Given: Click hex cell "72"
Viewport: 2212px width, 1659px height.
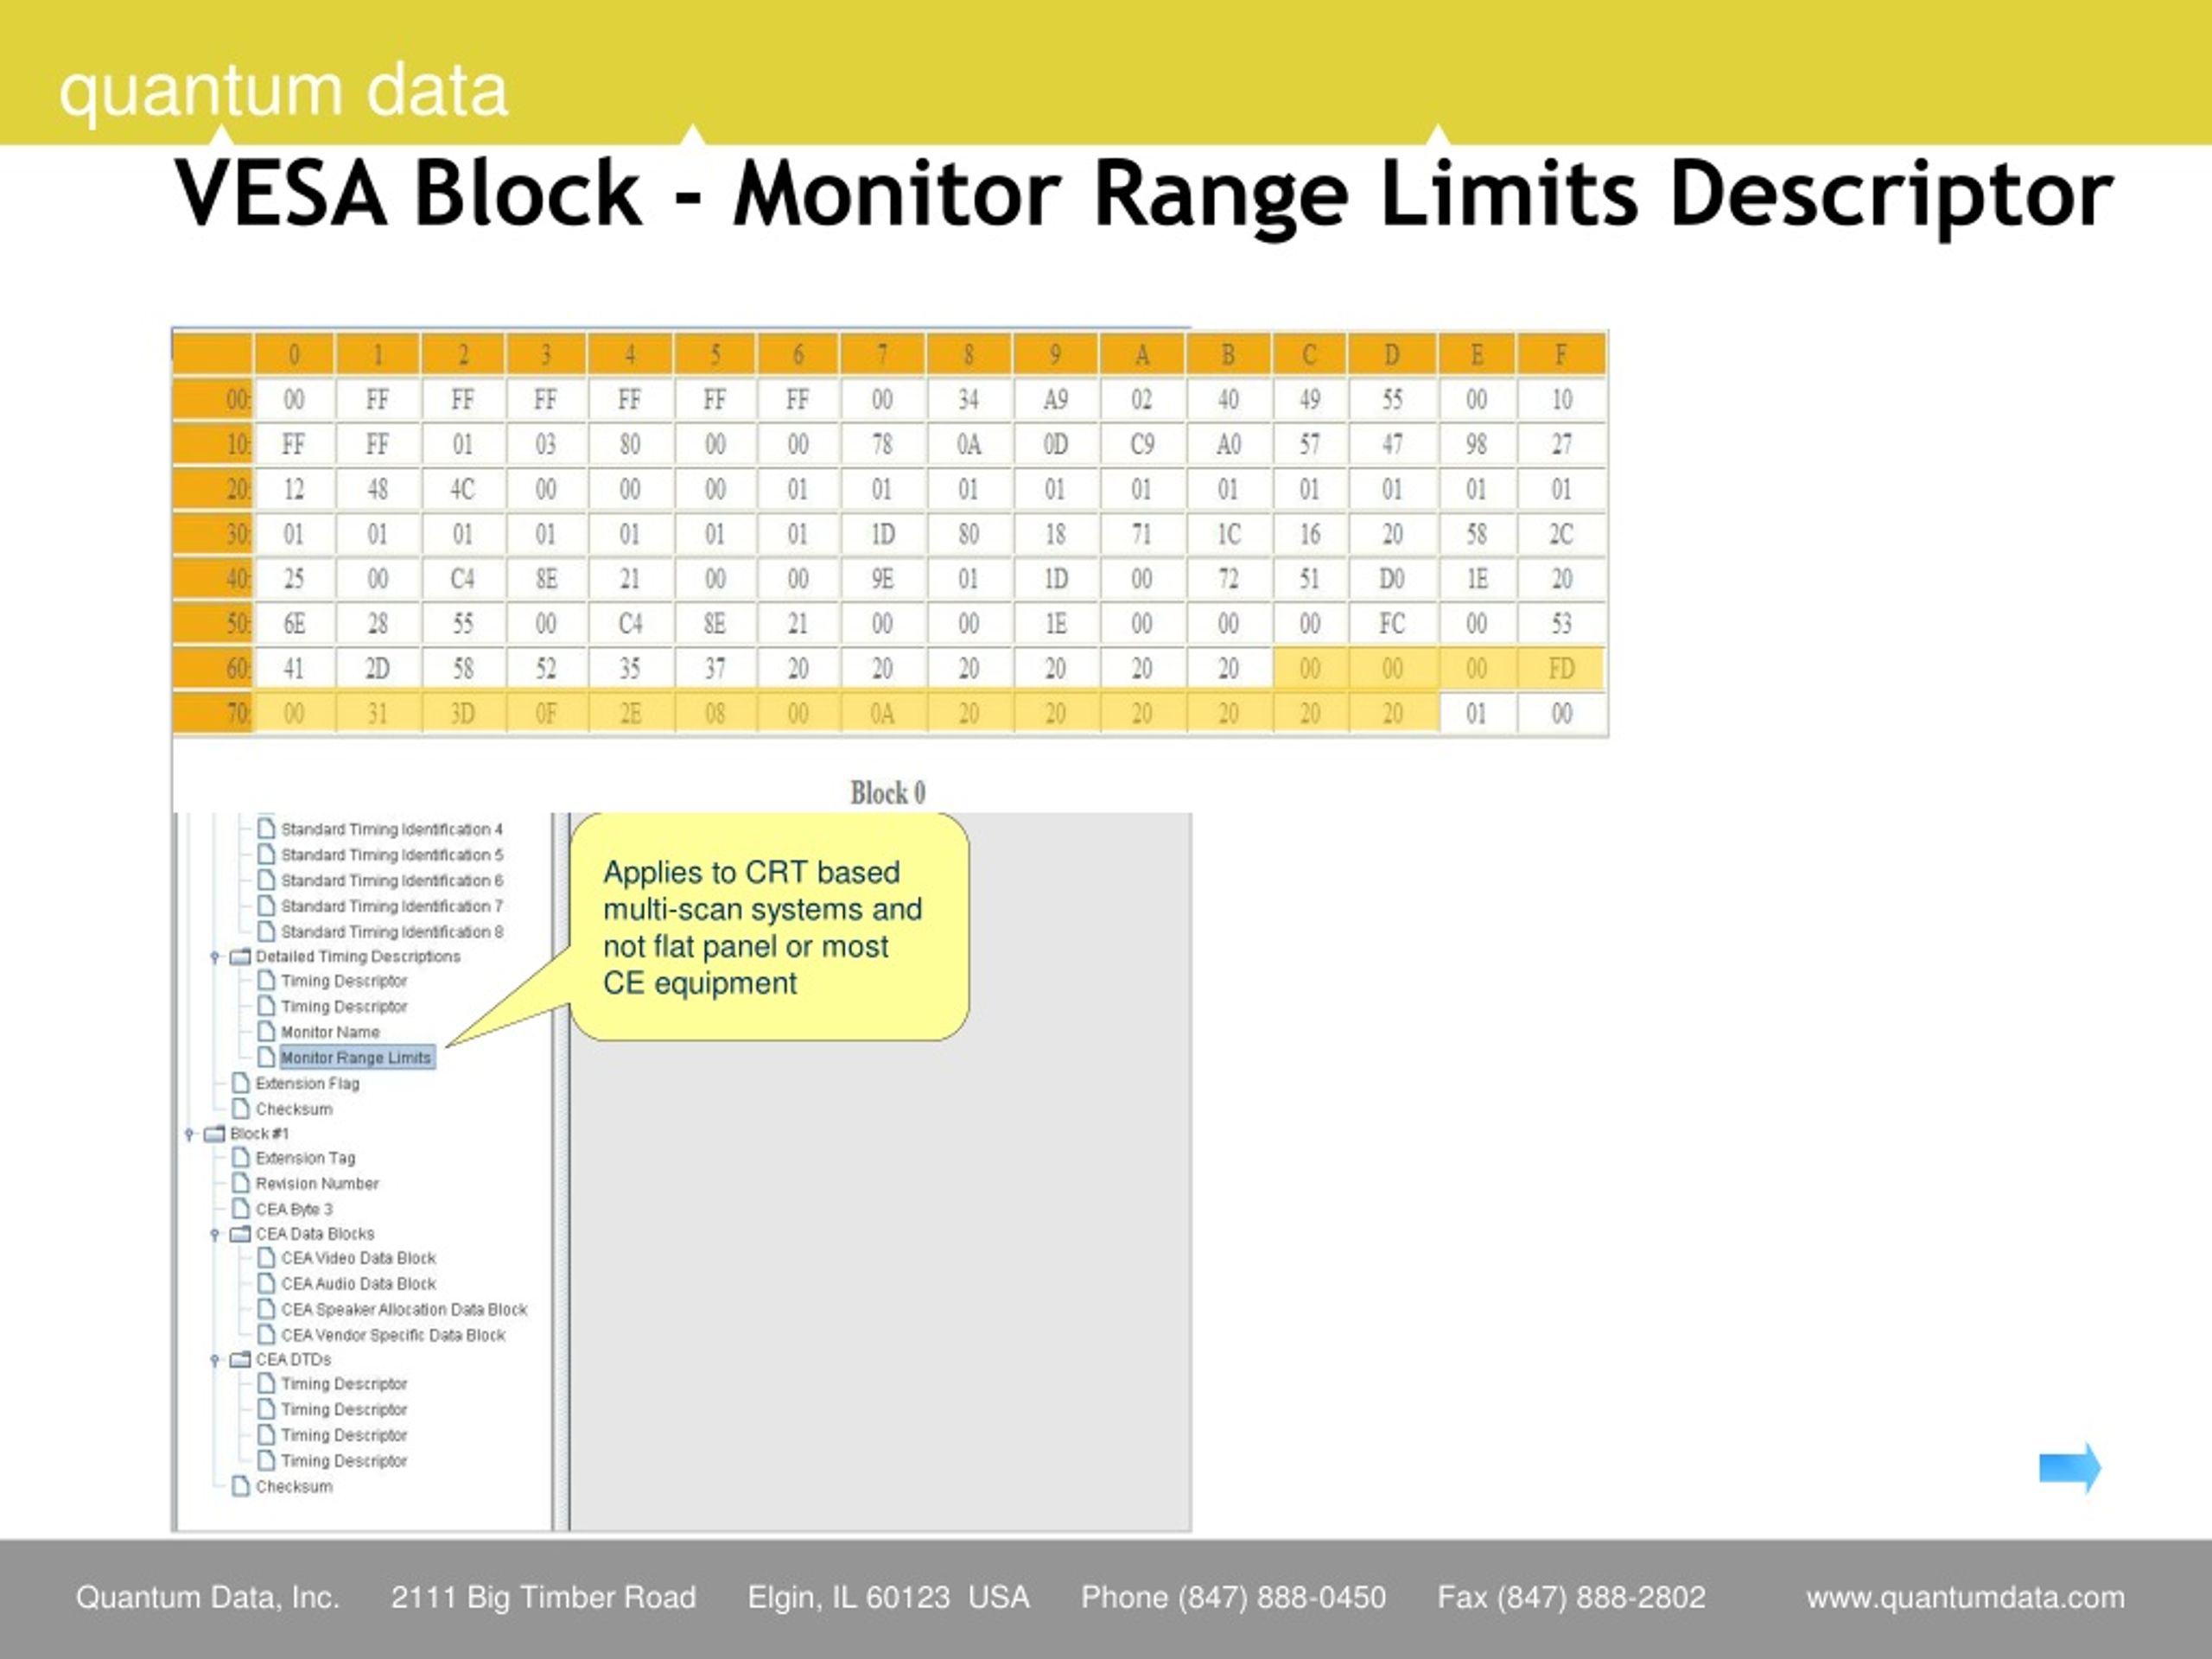Looking at the screenshot, I should [1229, 579].
